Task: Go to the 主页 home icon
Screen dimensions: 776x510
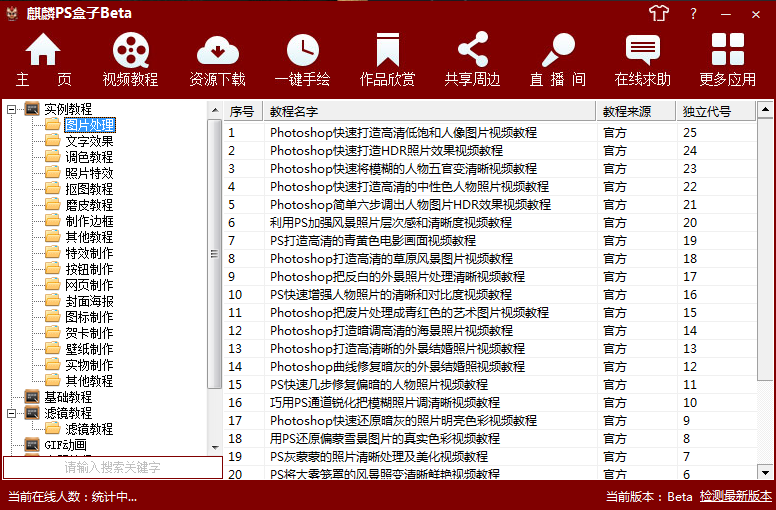Action: (43, 50)
